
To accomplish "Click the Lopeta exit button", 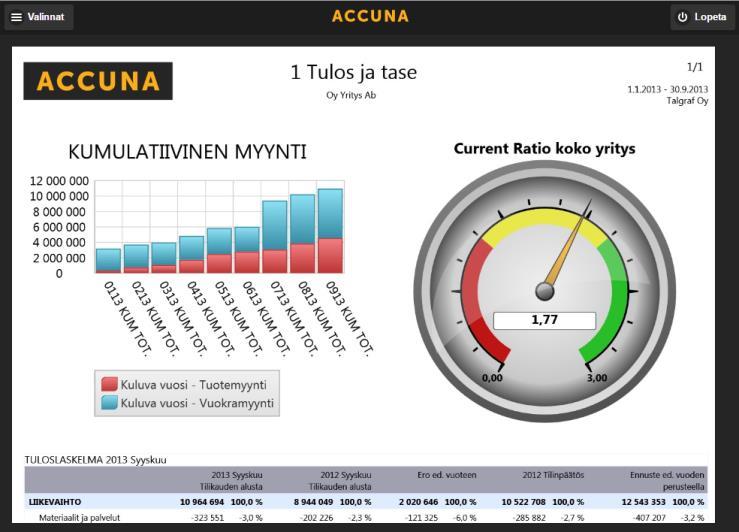I will coord(702,17).
